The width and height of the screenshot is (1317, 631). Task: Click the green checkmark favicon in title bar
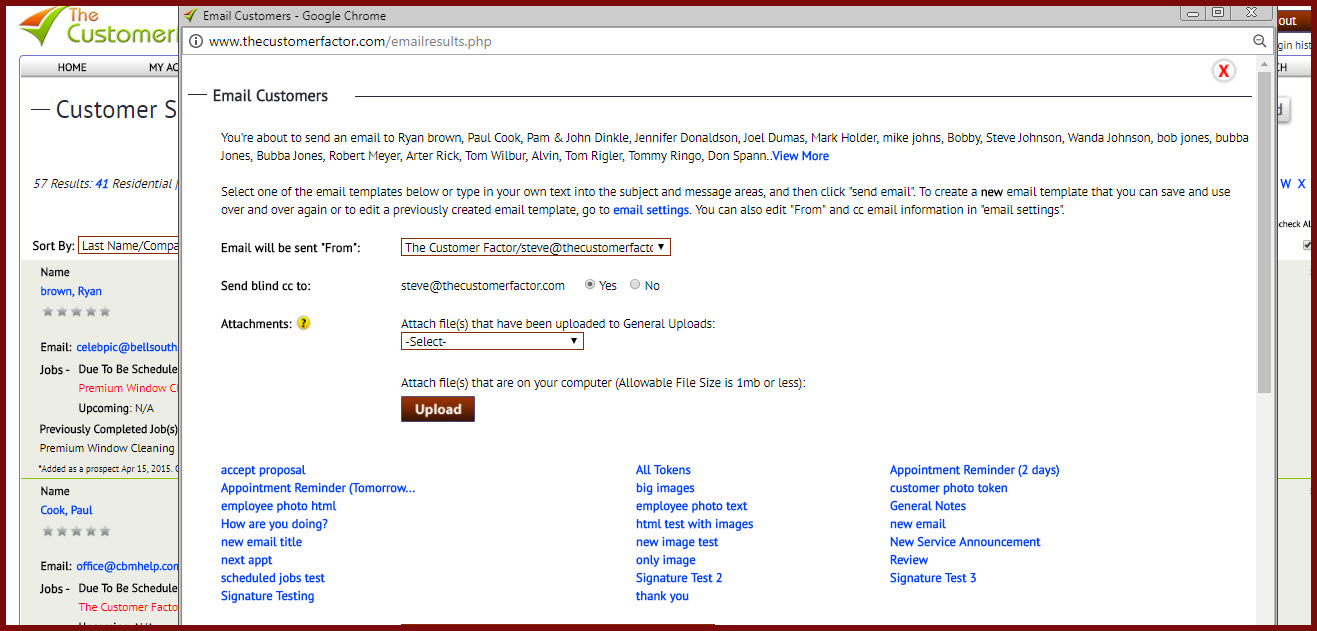point(191,15)
